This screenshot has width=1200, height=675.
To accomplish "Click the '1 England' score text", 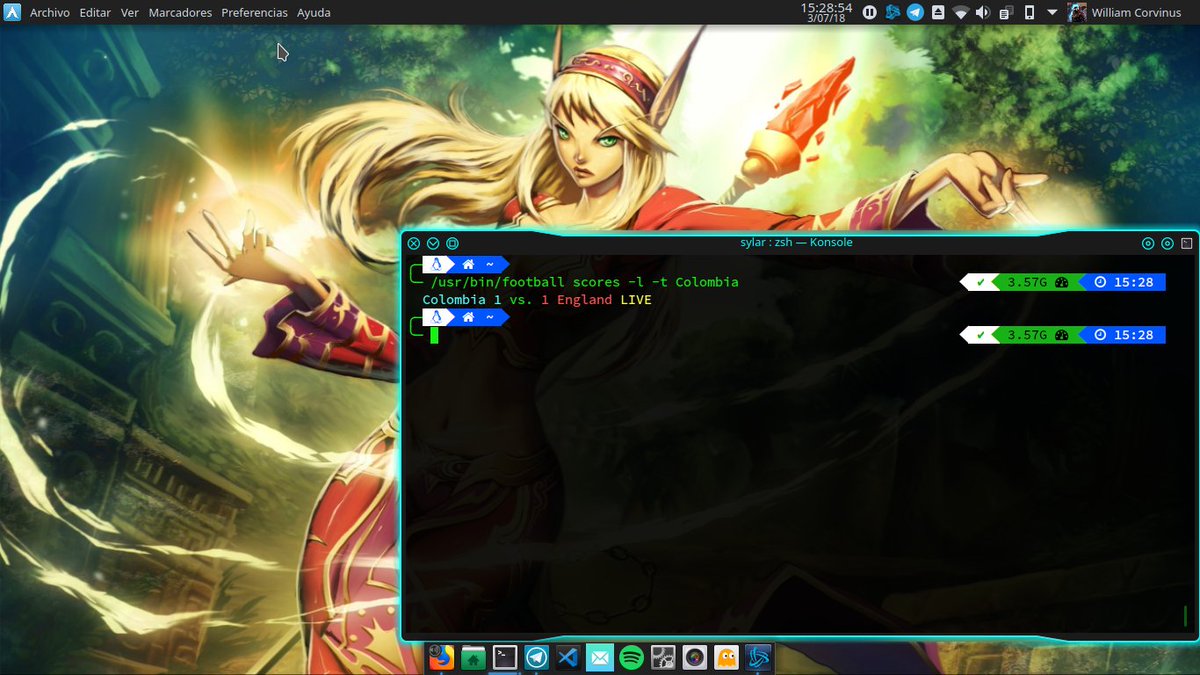I will [x=577, y=300].
